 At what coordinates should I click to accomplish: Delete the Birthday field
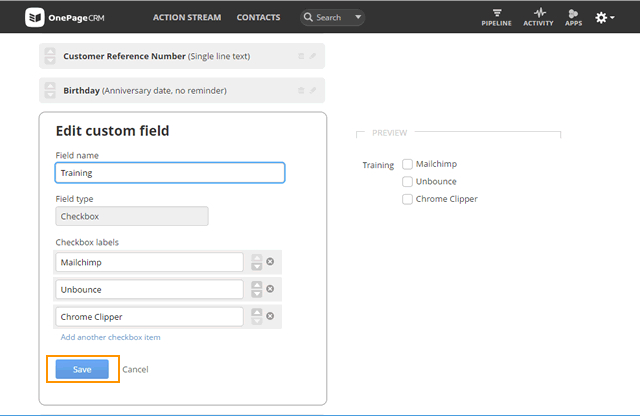pos(301,90)
